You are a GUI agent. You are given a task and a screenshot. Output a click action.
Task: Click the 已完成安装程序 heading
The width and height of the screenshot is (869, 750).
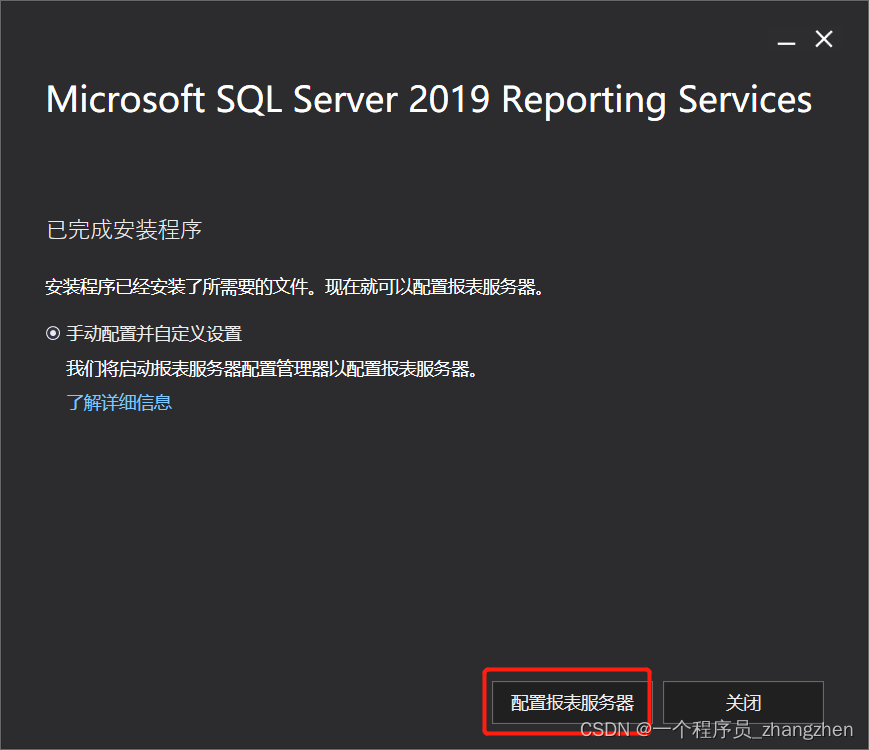click(124, 229)
